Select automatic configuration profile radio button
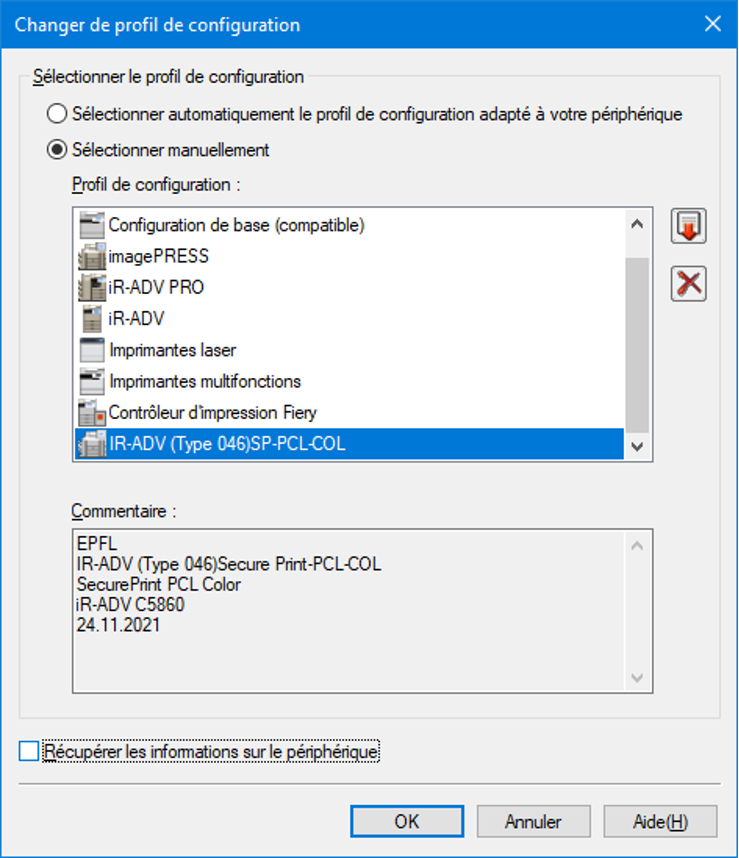This screenshot has width=739, height=858. (x=58, y=115)
